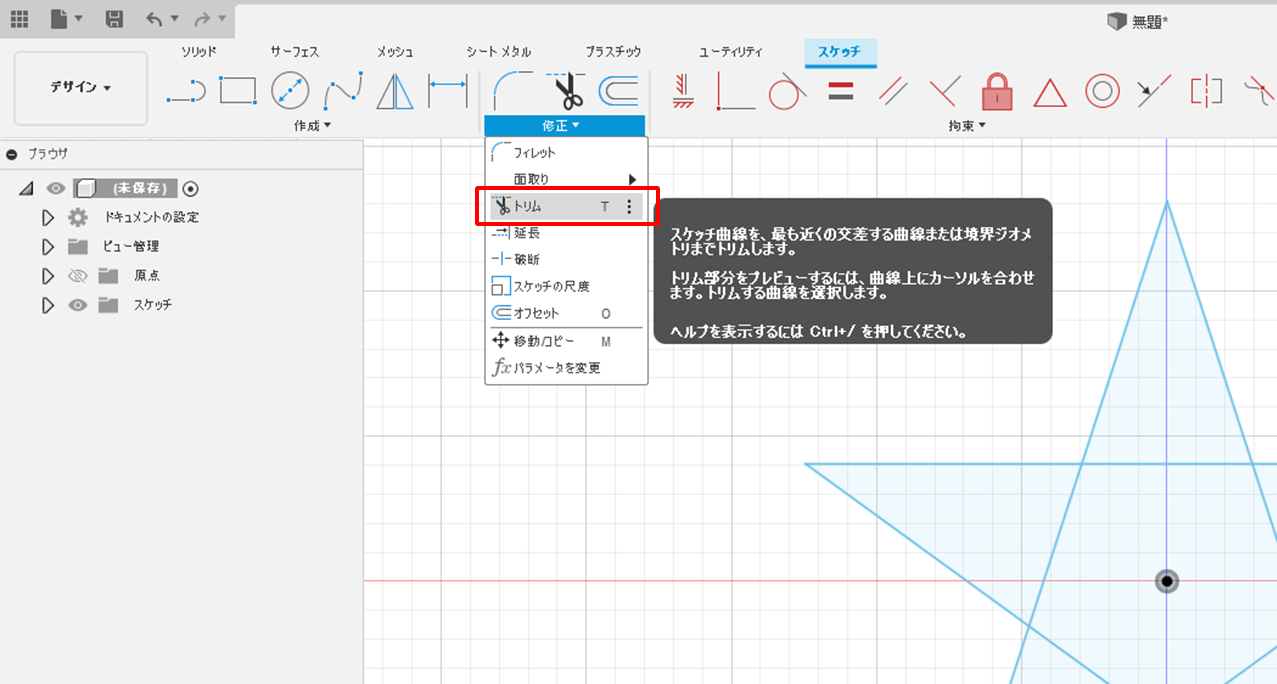Select the Circle sketch tool

tap(290, 91)
